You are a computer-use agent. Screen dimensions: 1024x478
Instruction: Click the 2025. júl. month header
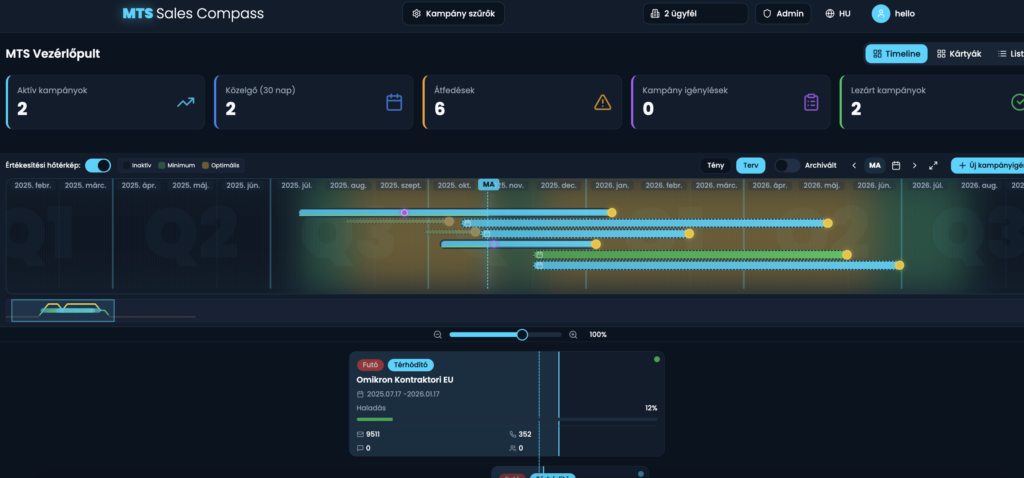[296, 185]
